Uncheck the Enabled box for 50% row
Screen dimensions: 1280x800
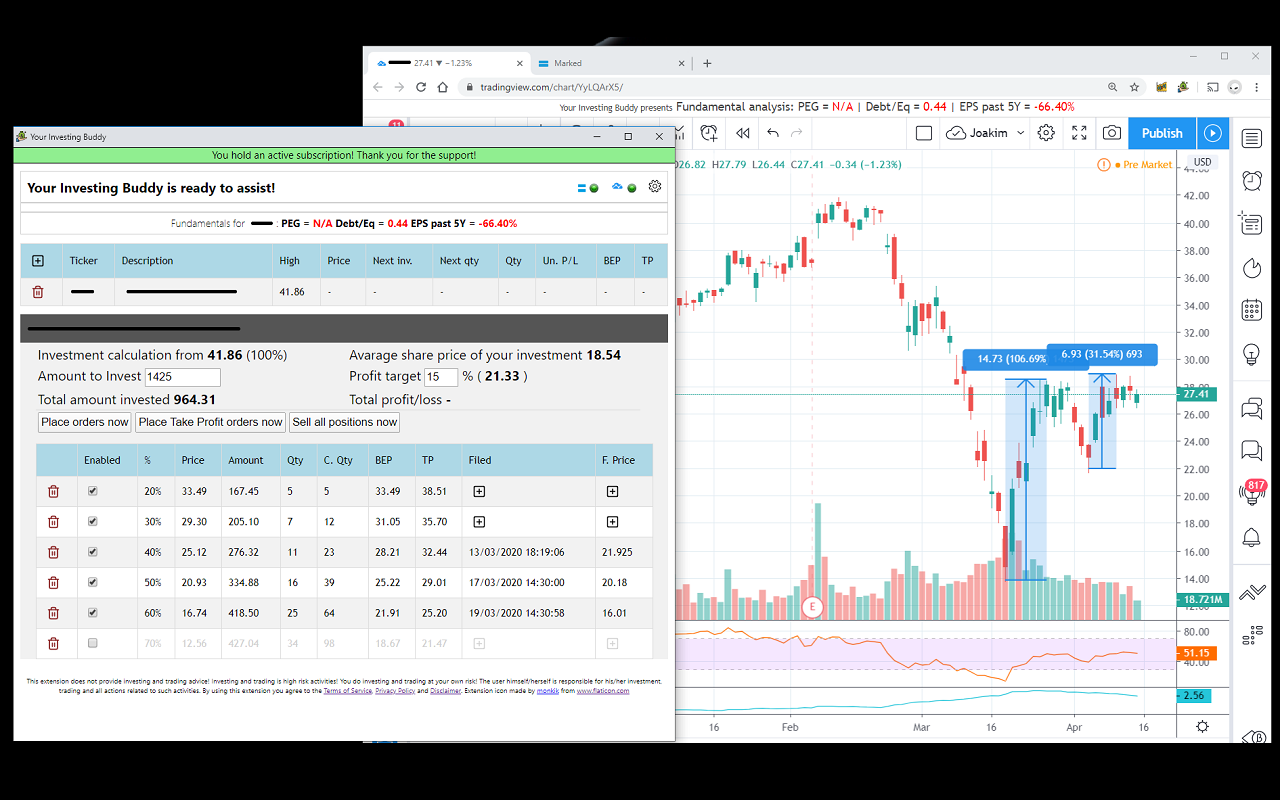pos(93,582)
